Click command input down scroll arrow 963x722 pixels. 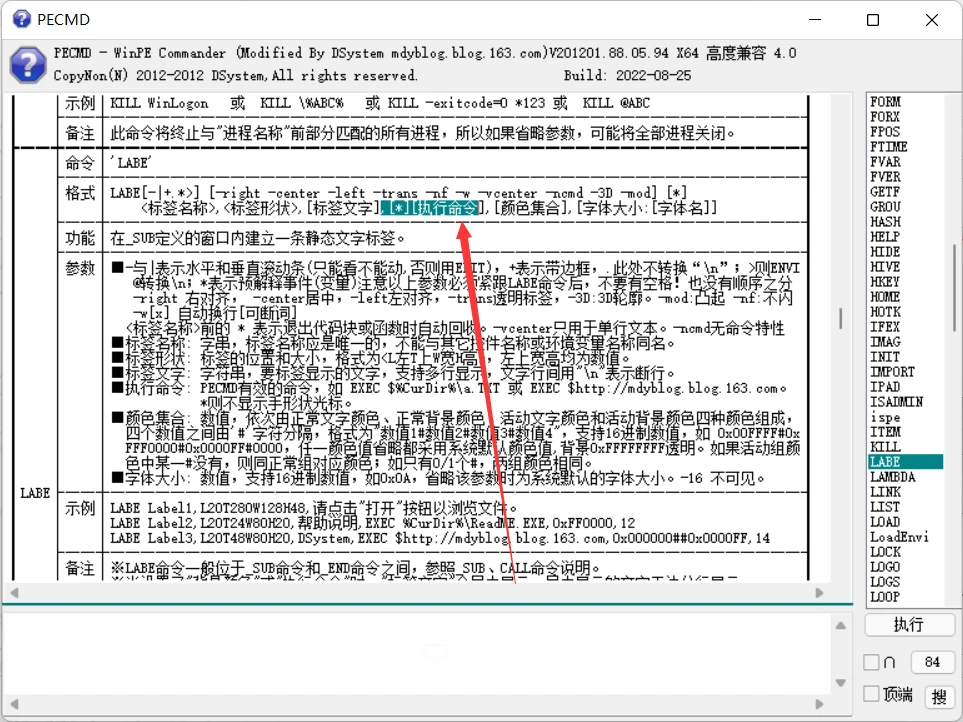(841, 683)
